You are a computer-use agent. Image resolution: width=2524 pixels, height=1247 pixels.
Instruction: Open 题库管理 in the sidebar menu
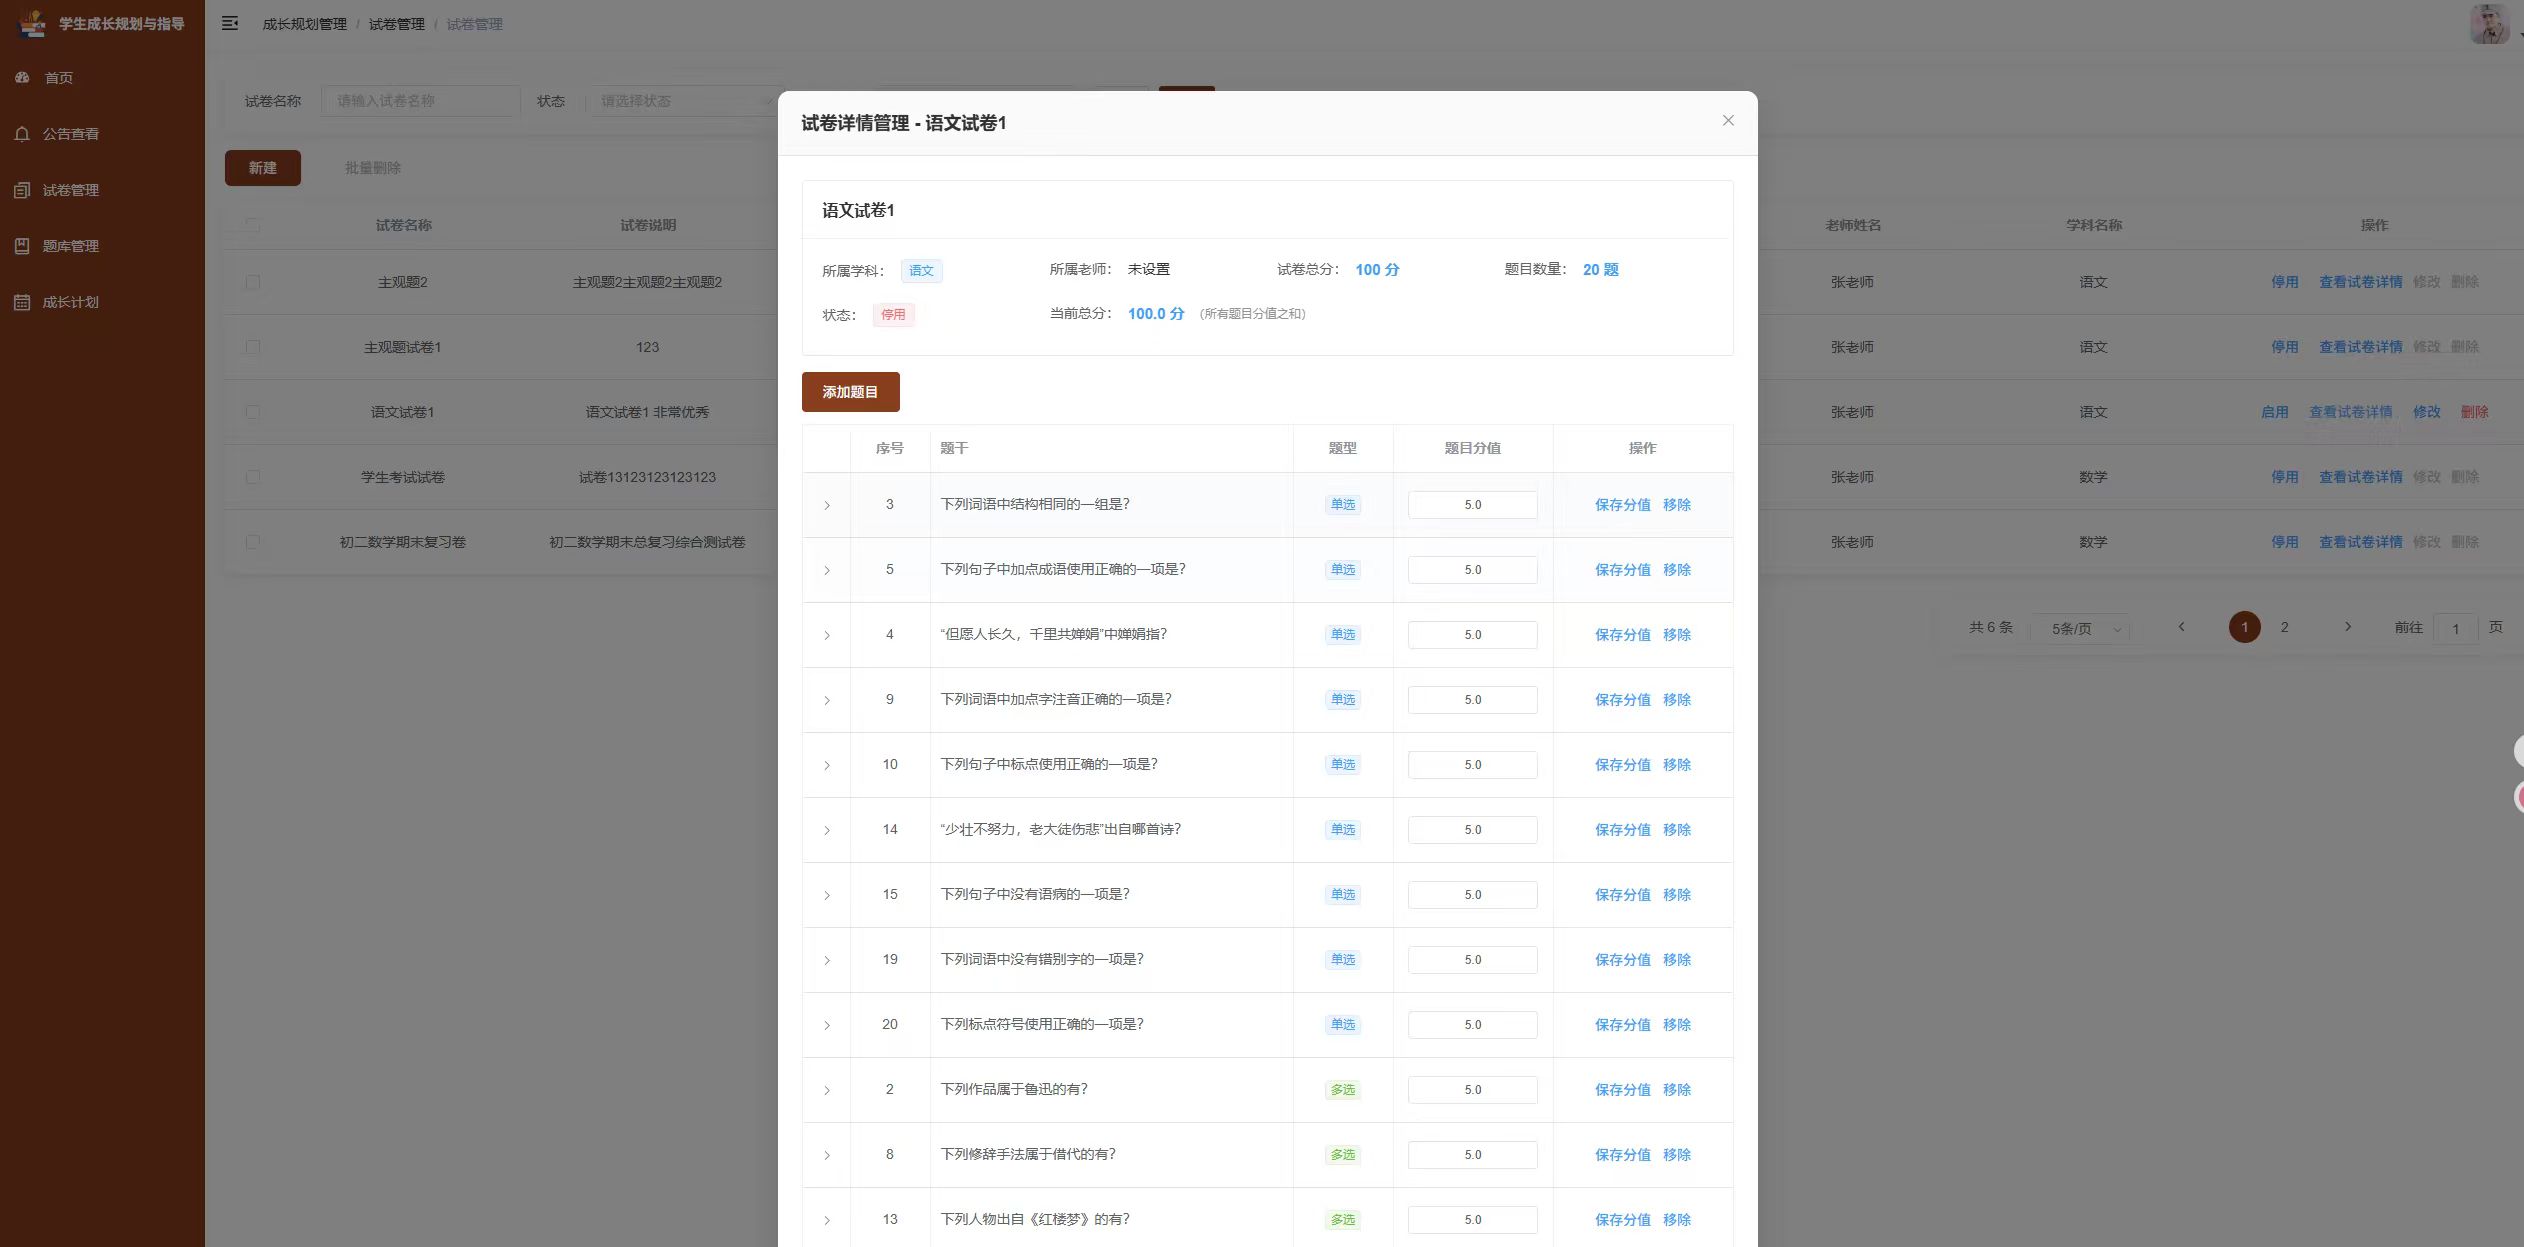pos(70,246)
